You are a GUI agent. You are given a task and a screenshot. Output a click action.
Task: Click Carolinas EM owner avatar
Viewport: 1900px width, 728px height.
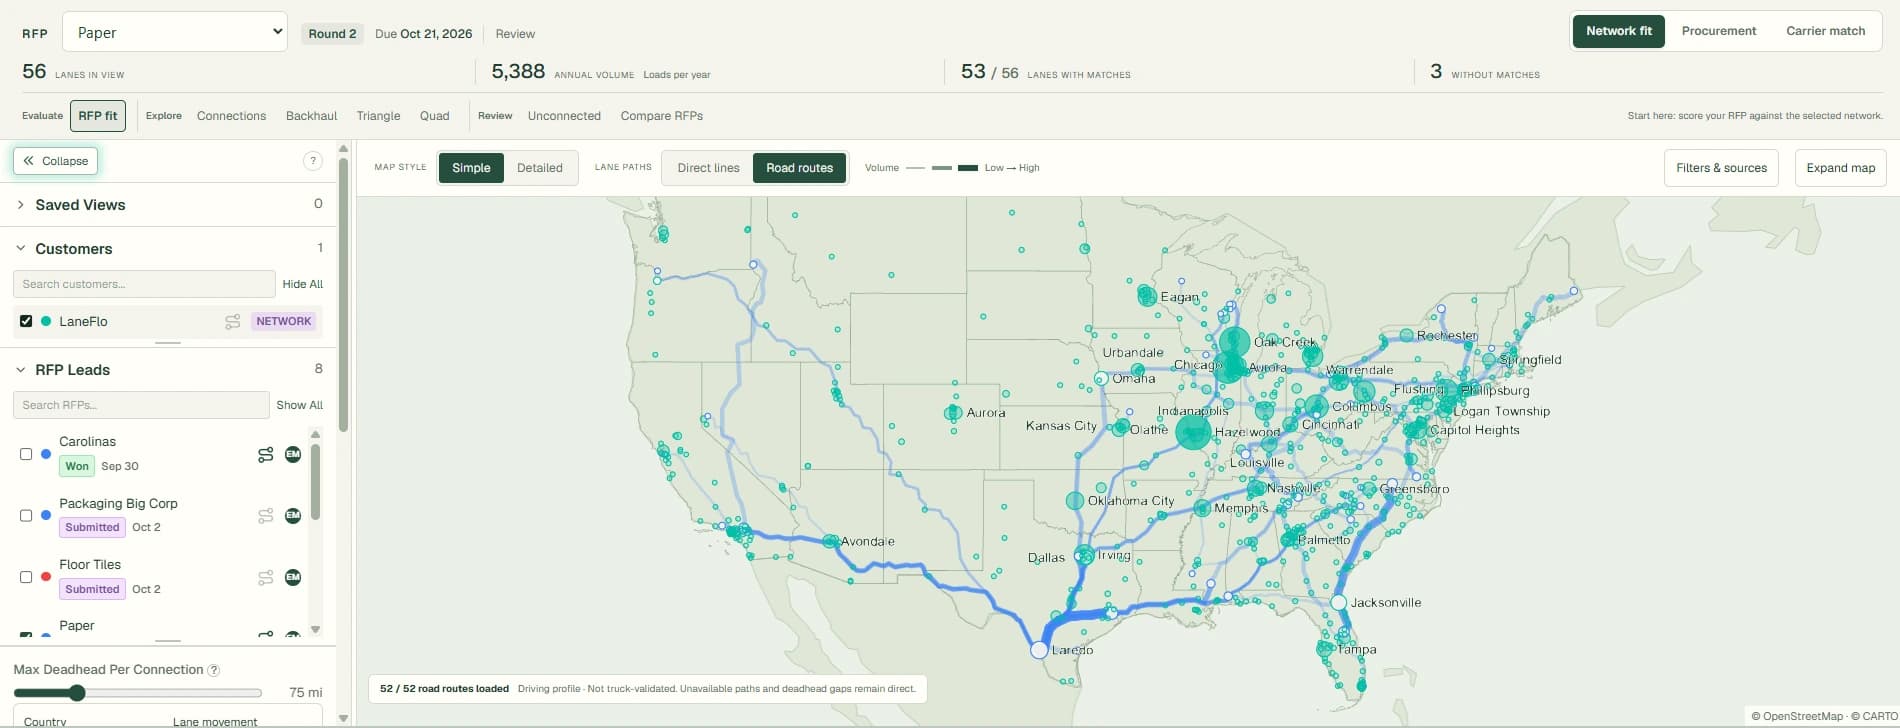point(293,454)
